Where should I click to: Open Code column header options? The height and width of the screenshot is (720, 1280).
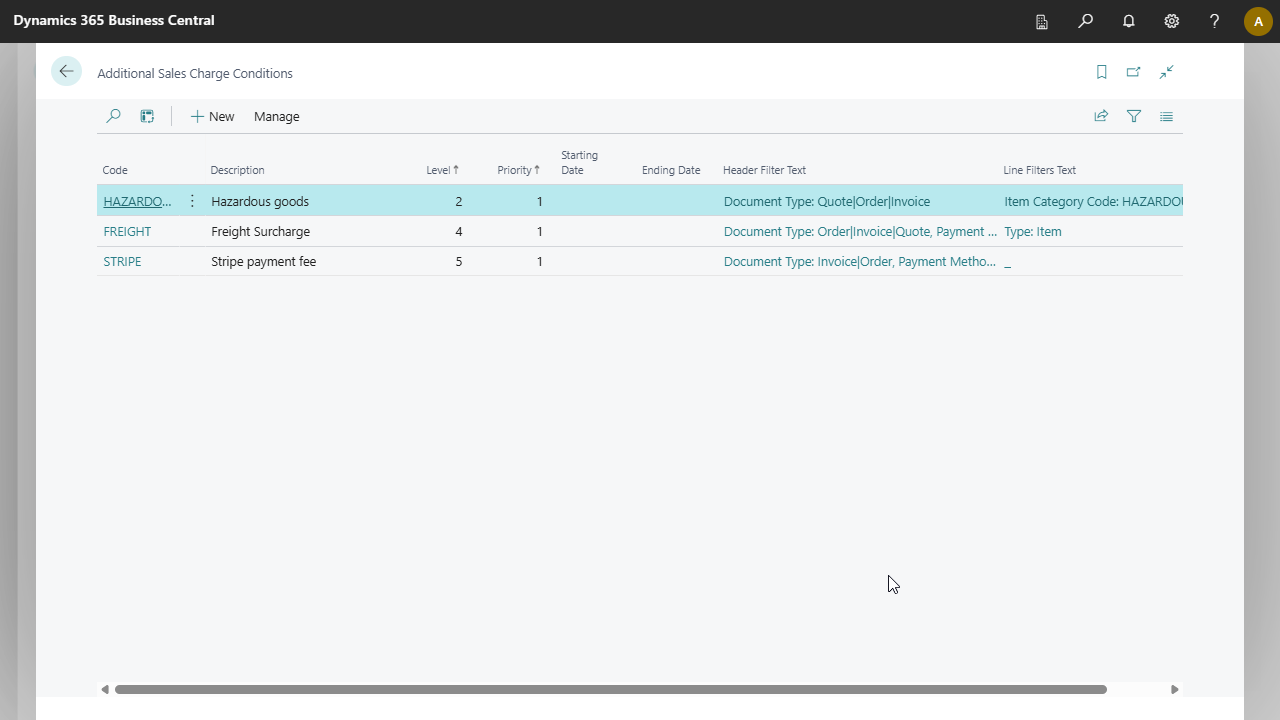(115, 170)
